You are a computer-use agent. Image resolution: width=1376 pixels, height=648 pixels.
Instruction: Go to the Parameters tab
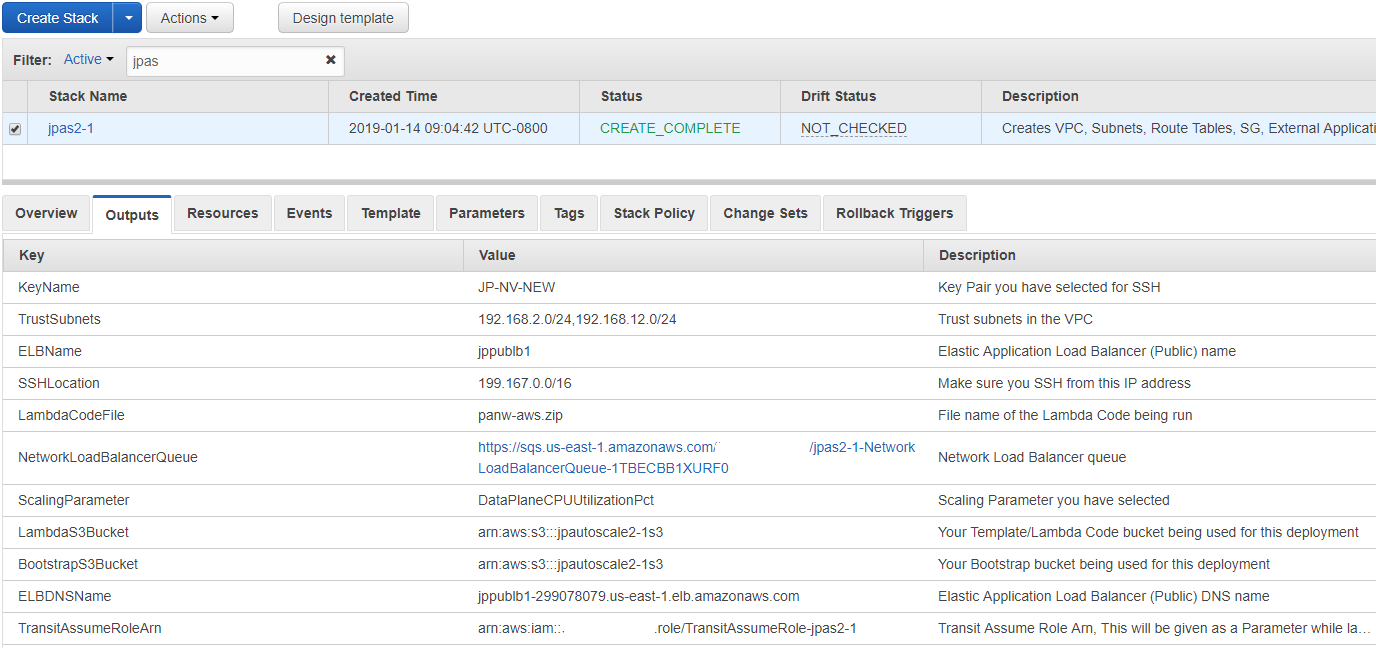click(x=486, y=213)
